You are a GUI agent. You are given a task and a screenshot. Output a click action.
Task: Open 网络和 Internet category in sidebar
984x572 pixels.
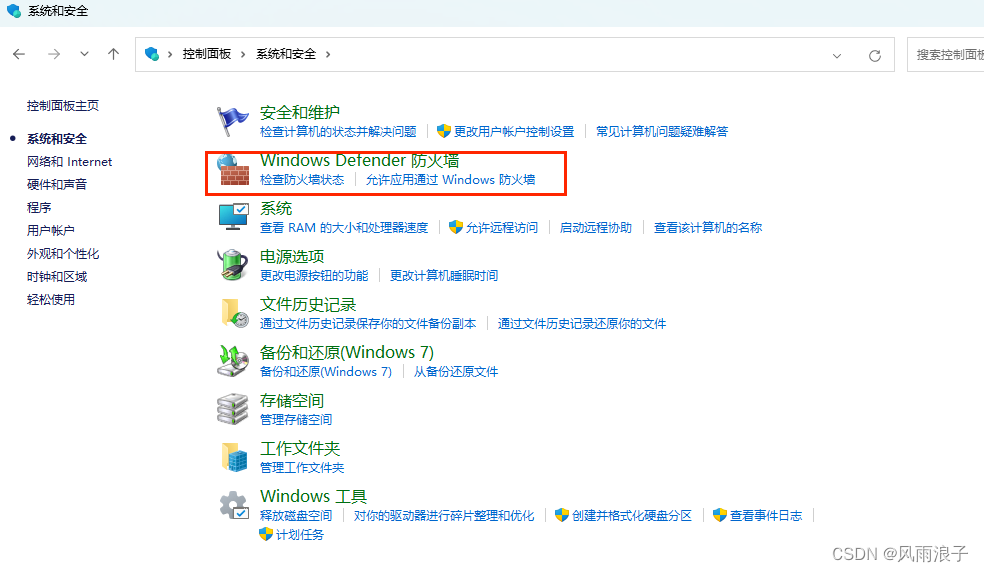point(69,161)
